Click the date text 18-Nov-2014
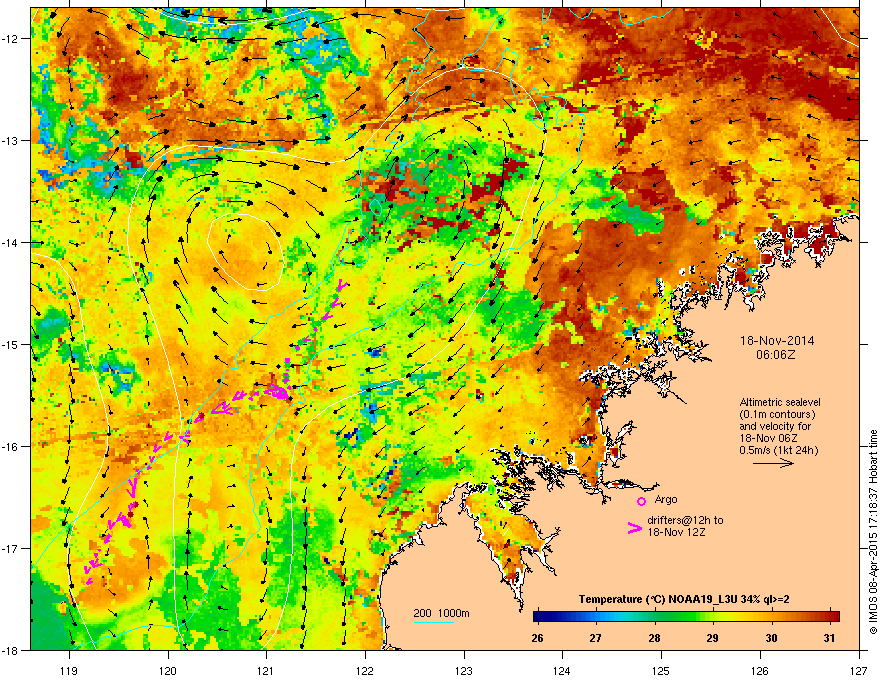880x680 pixels. click(777, 341)
